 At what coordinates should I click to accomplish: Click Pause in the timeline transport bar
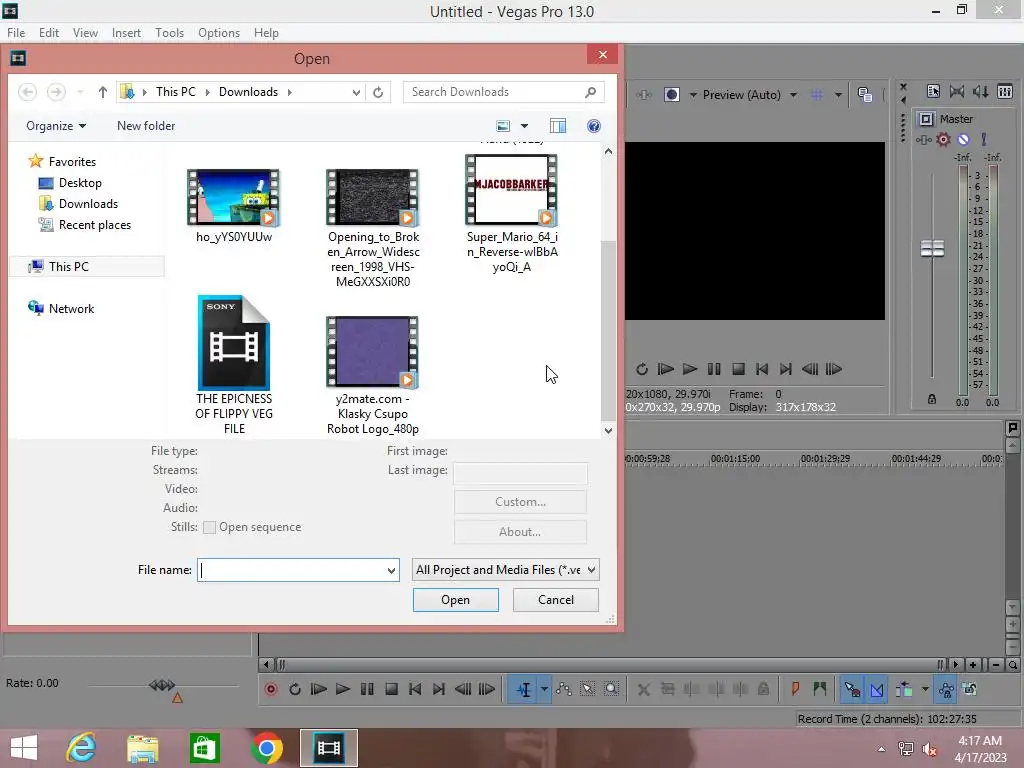pyautogui.click(x=367, y=689)
